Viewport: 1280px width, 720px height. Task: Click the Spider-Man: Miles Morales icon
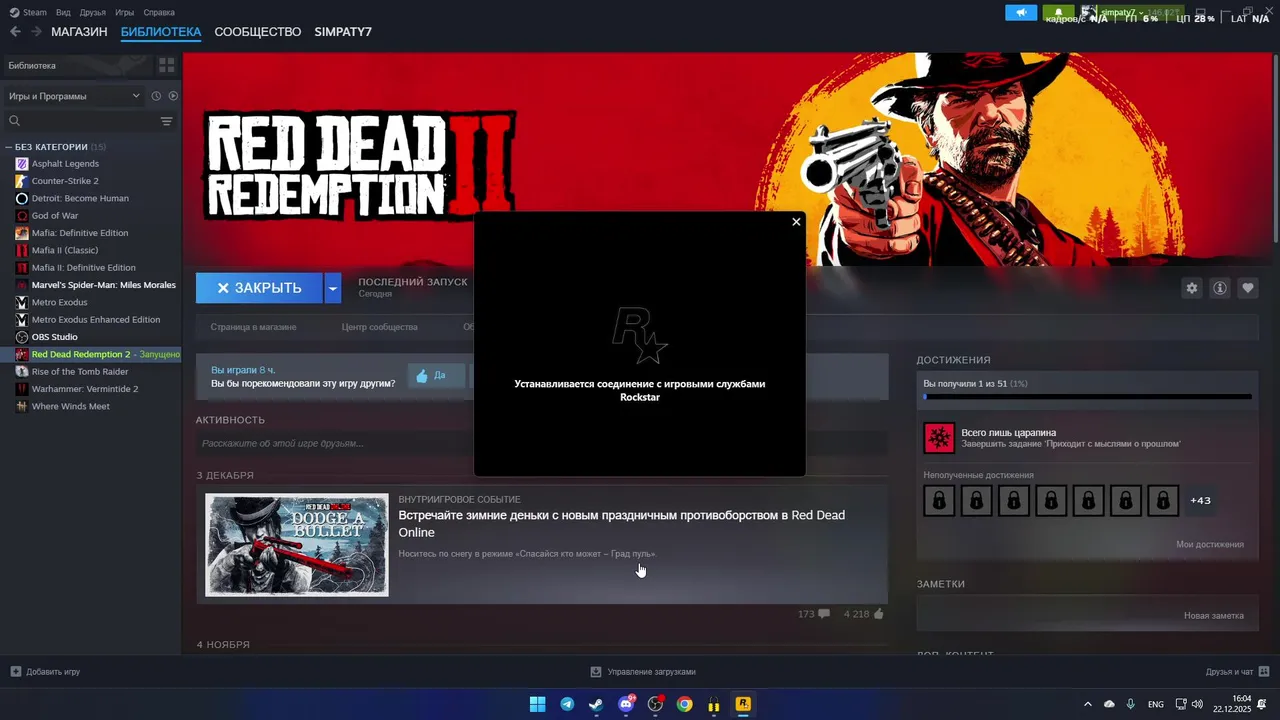[x=22, y=285]
